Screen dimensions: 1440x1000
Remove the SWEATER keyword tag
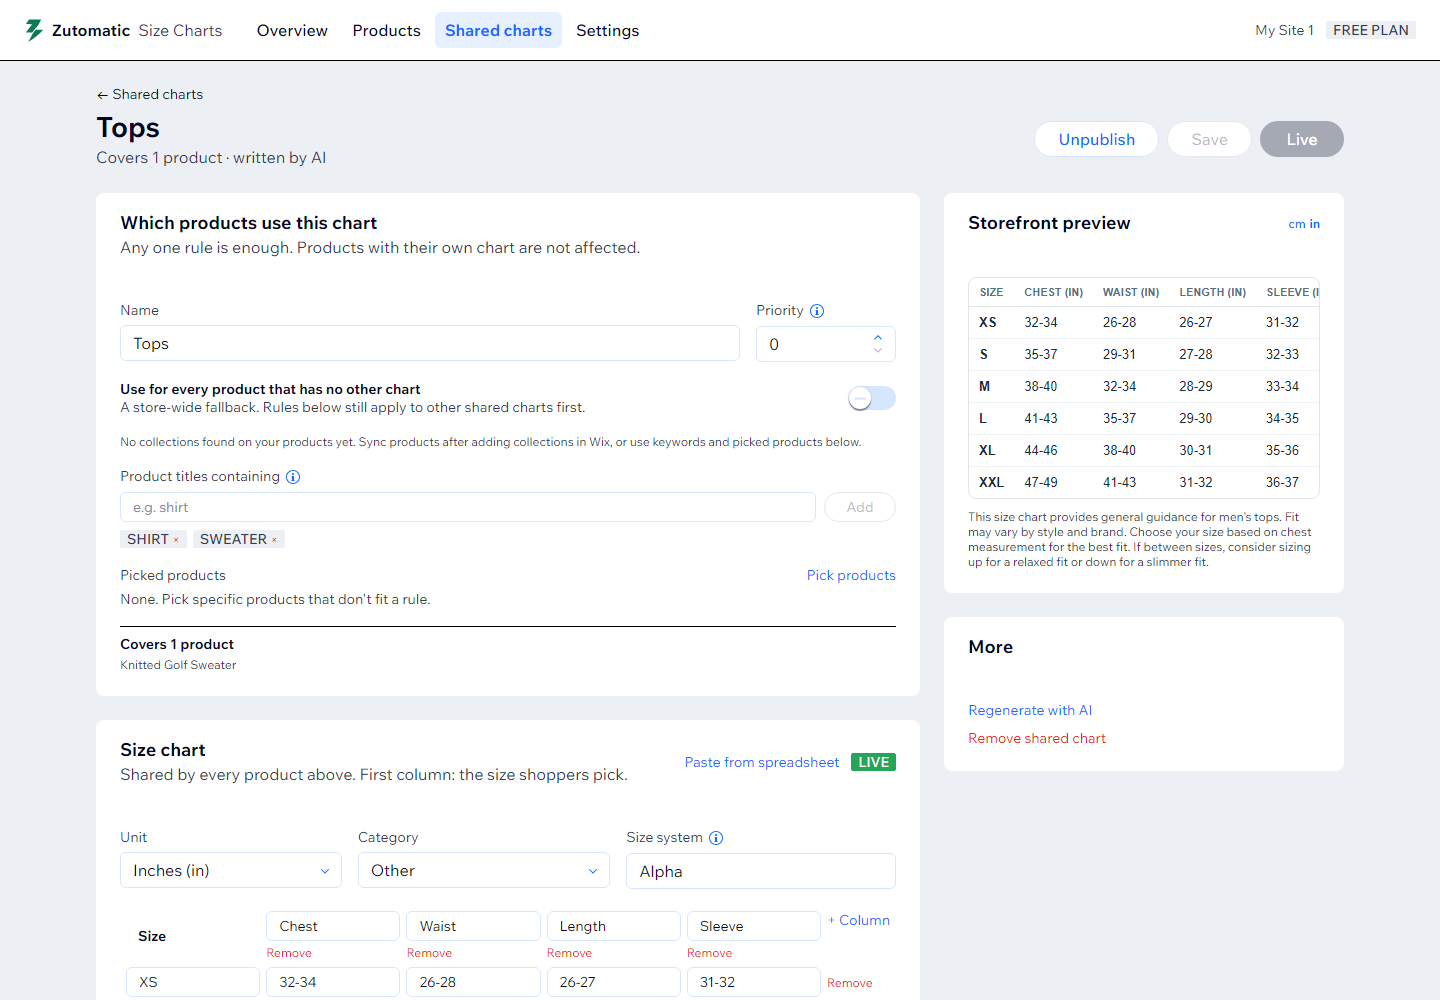[275, 540]
